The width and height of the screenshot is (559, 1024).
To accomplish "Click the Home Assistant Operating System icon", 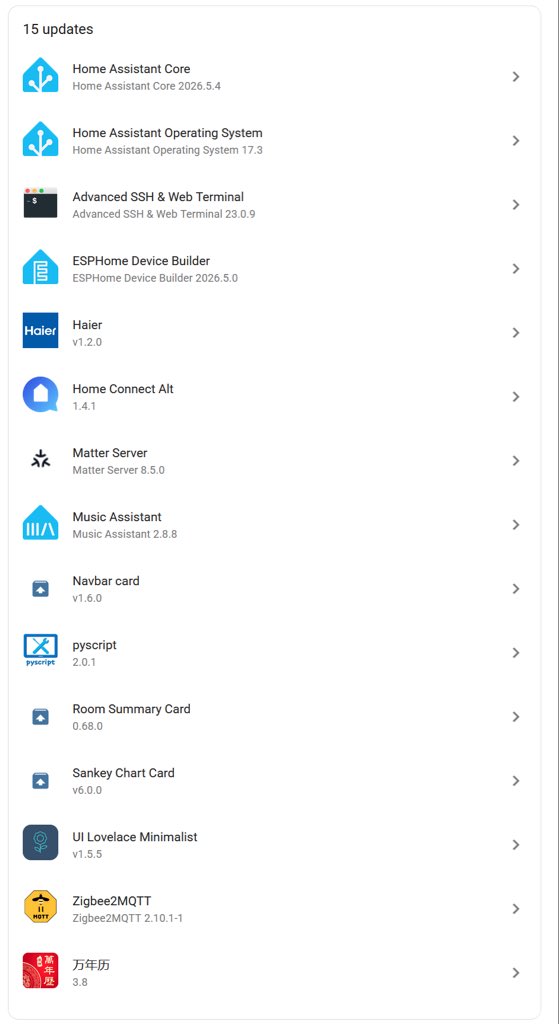I will pyautogui.click(x=40, y=140).
